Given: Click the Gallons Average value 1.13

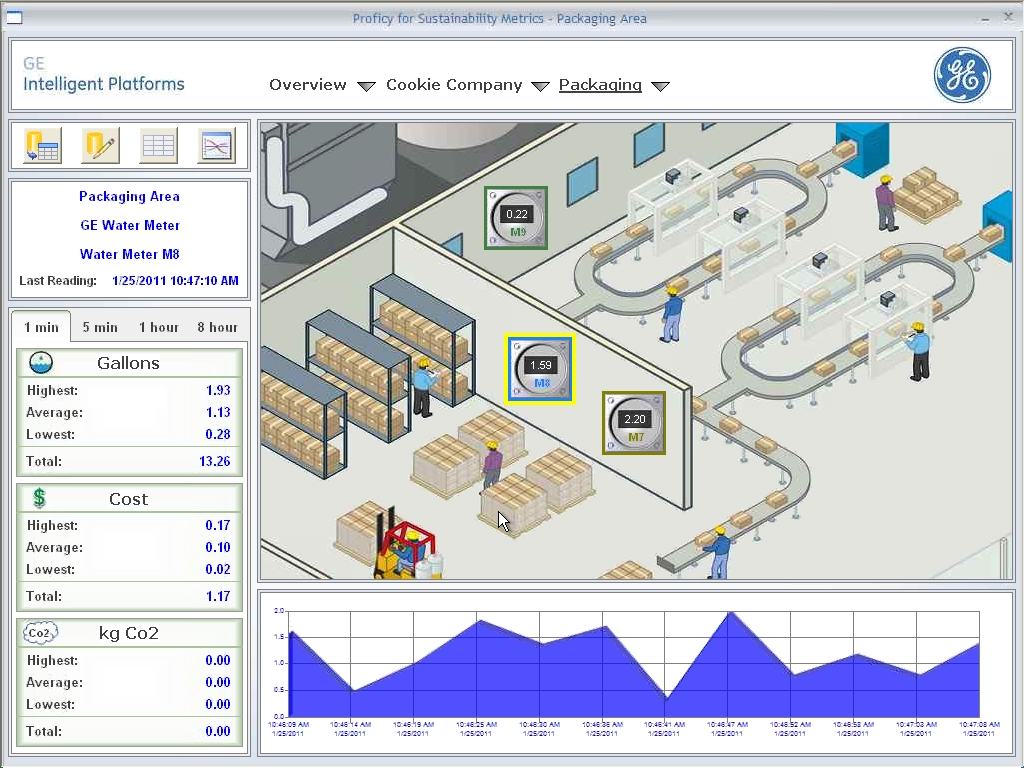Looking at the screenshot, I should pyautogui.click(x=218, y=413).
